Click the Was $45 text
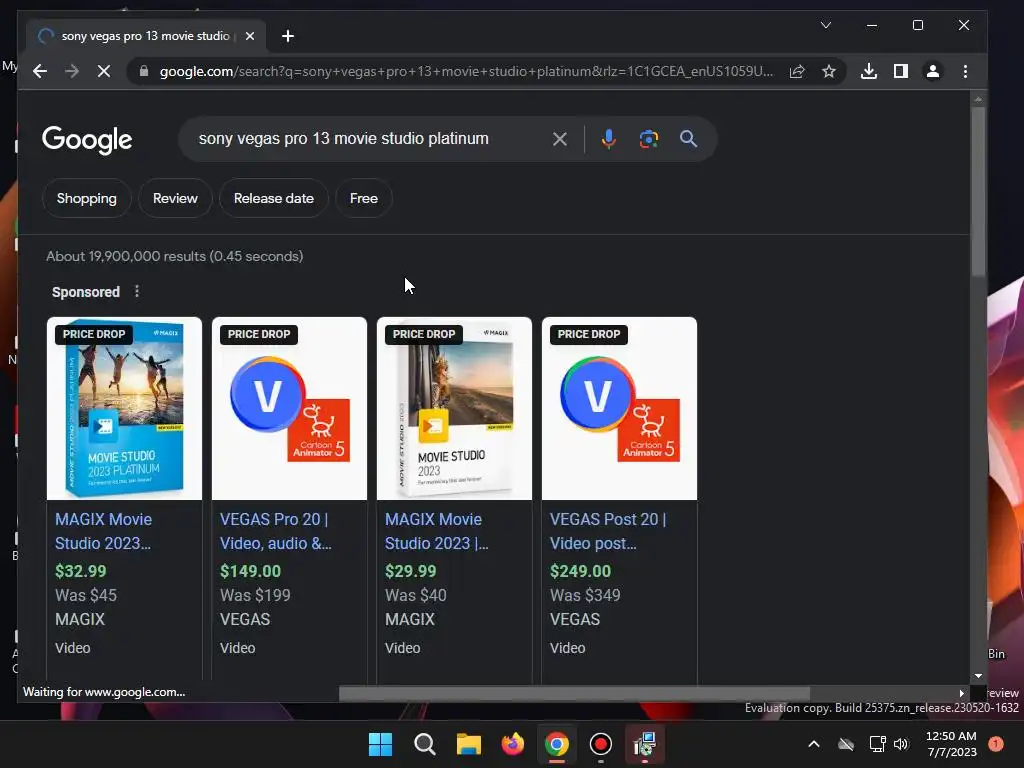 coord(86,595)
